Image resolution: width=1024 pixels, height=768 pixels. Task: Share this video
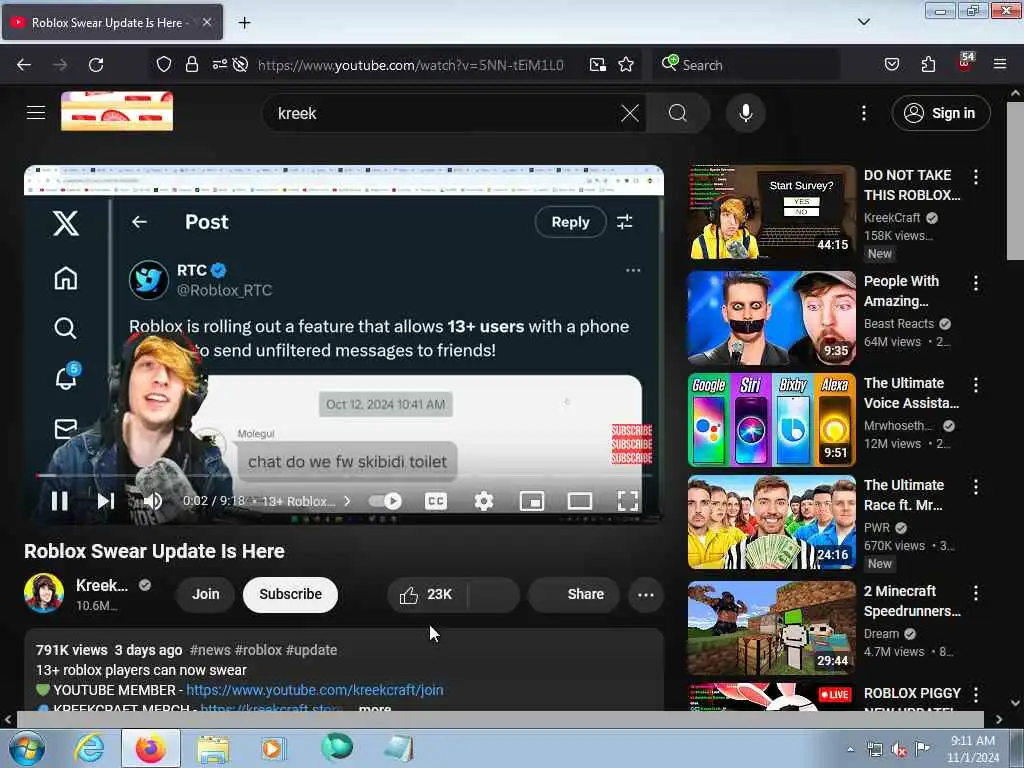coord(574,594)
